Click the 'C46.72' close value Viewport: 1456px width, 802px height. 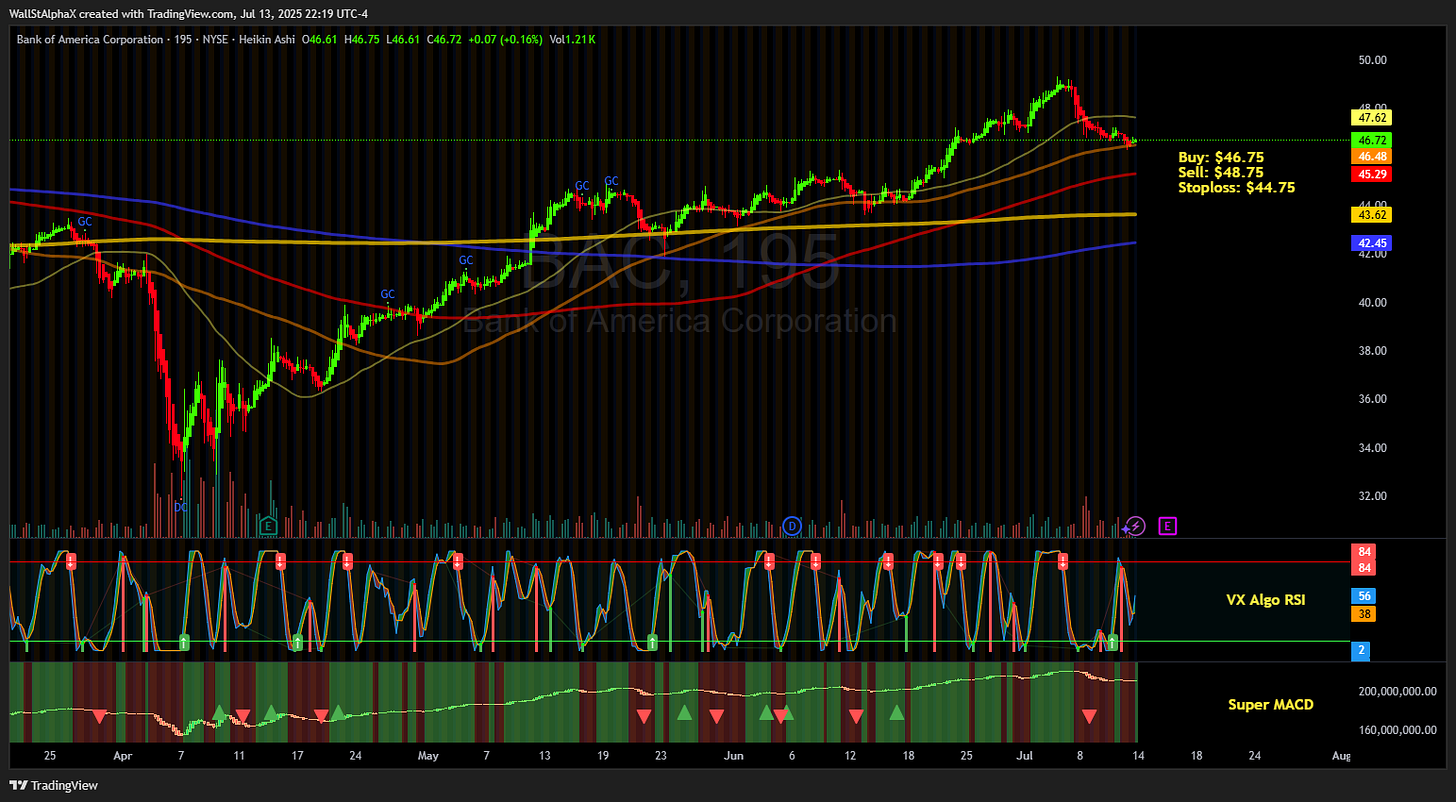pyautogui.click(x=443, y=39)
